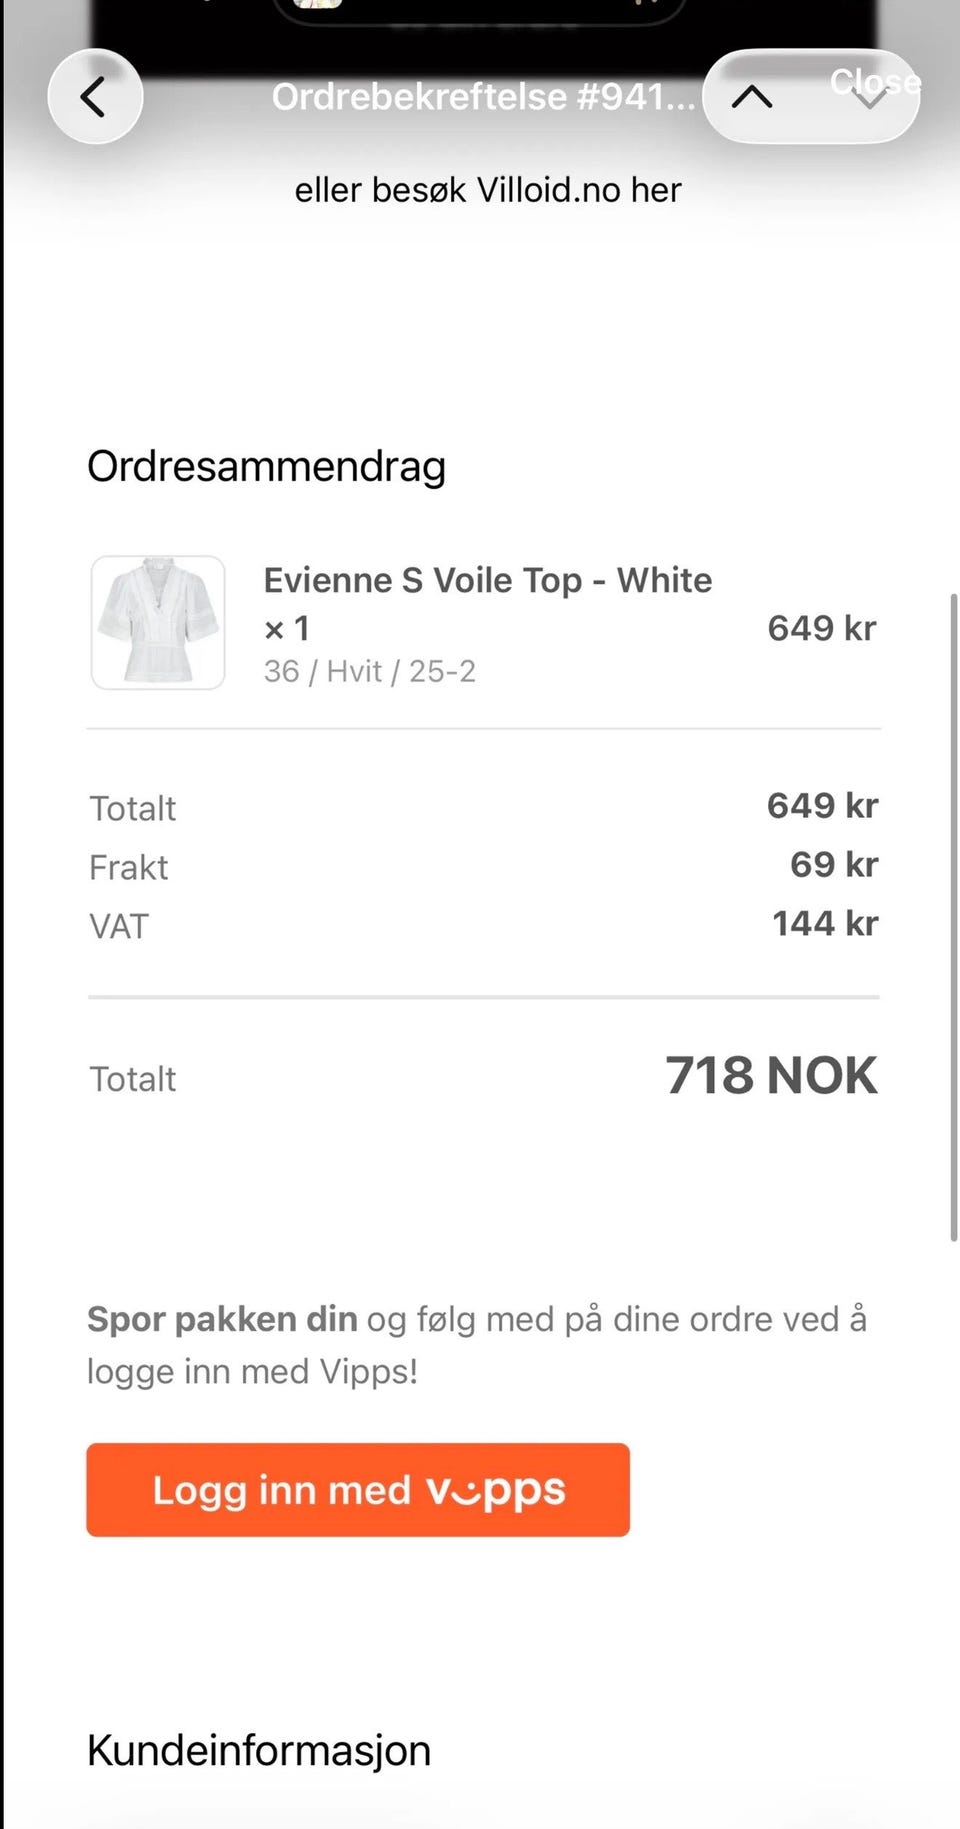The image size is (960, 1829).
Task: Click the vertical scrollbar on the right
Action: click(x=954, y=917)
